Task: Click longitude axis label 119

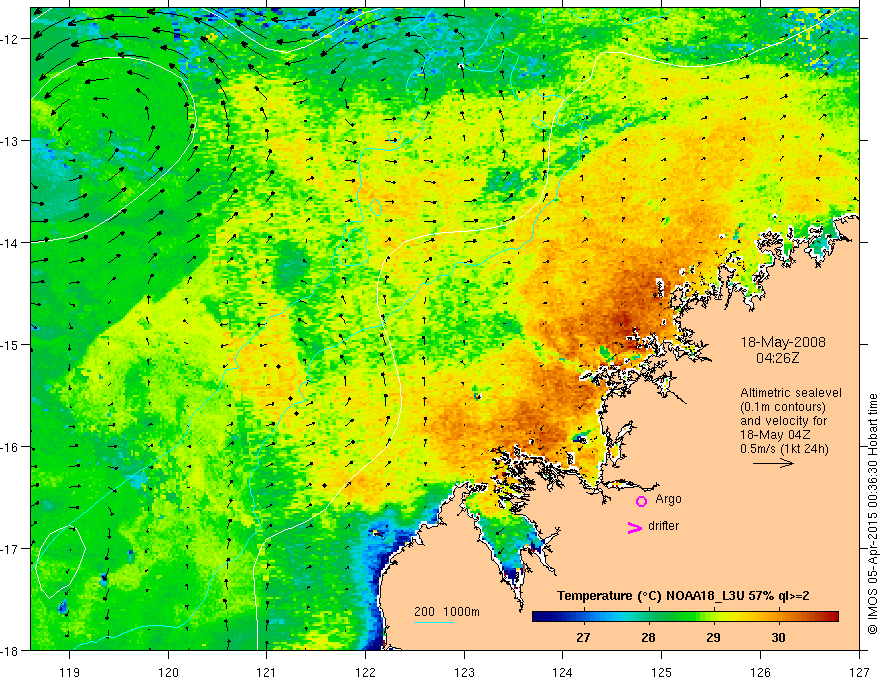Action: point(70,673)
